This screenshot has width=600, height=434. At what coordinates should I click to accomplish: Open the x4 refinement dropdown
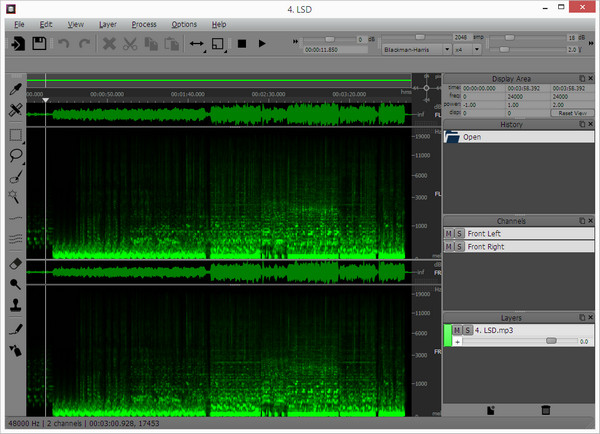coord(466,47)
